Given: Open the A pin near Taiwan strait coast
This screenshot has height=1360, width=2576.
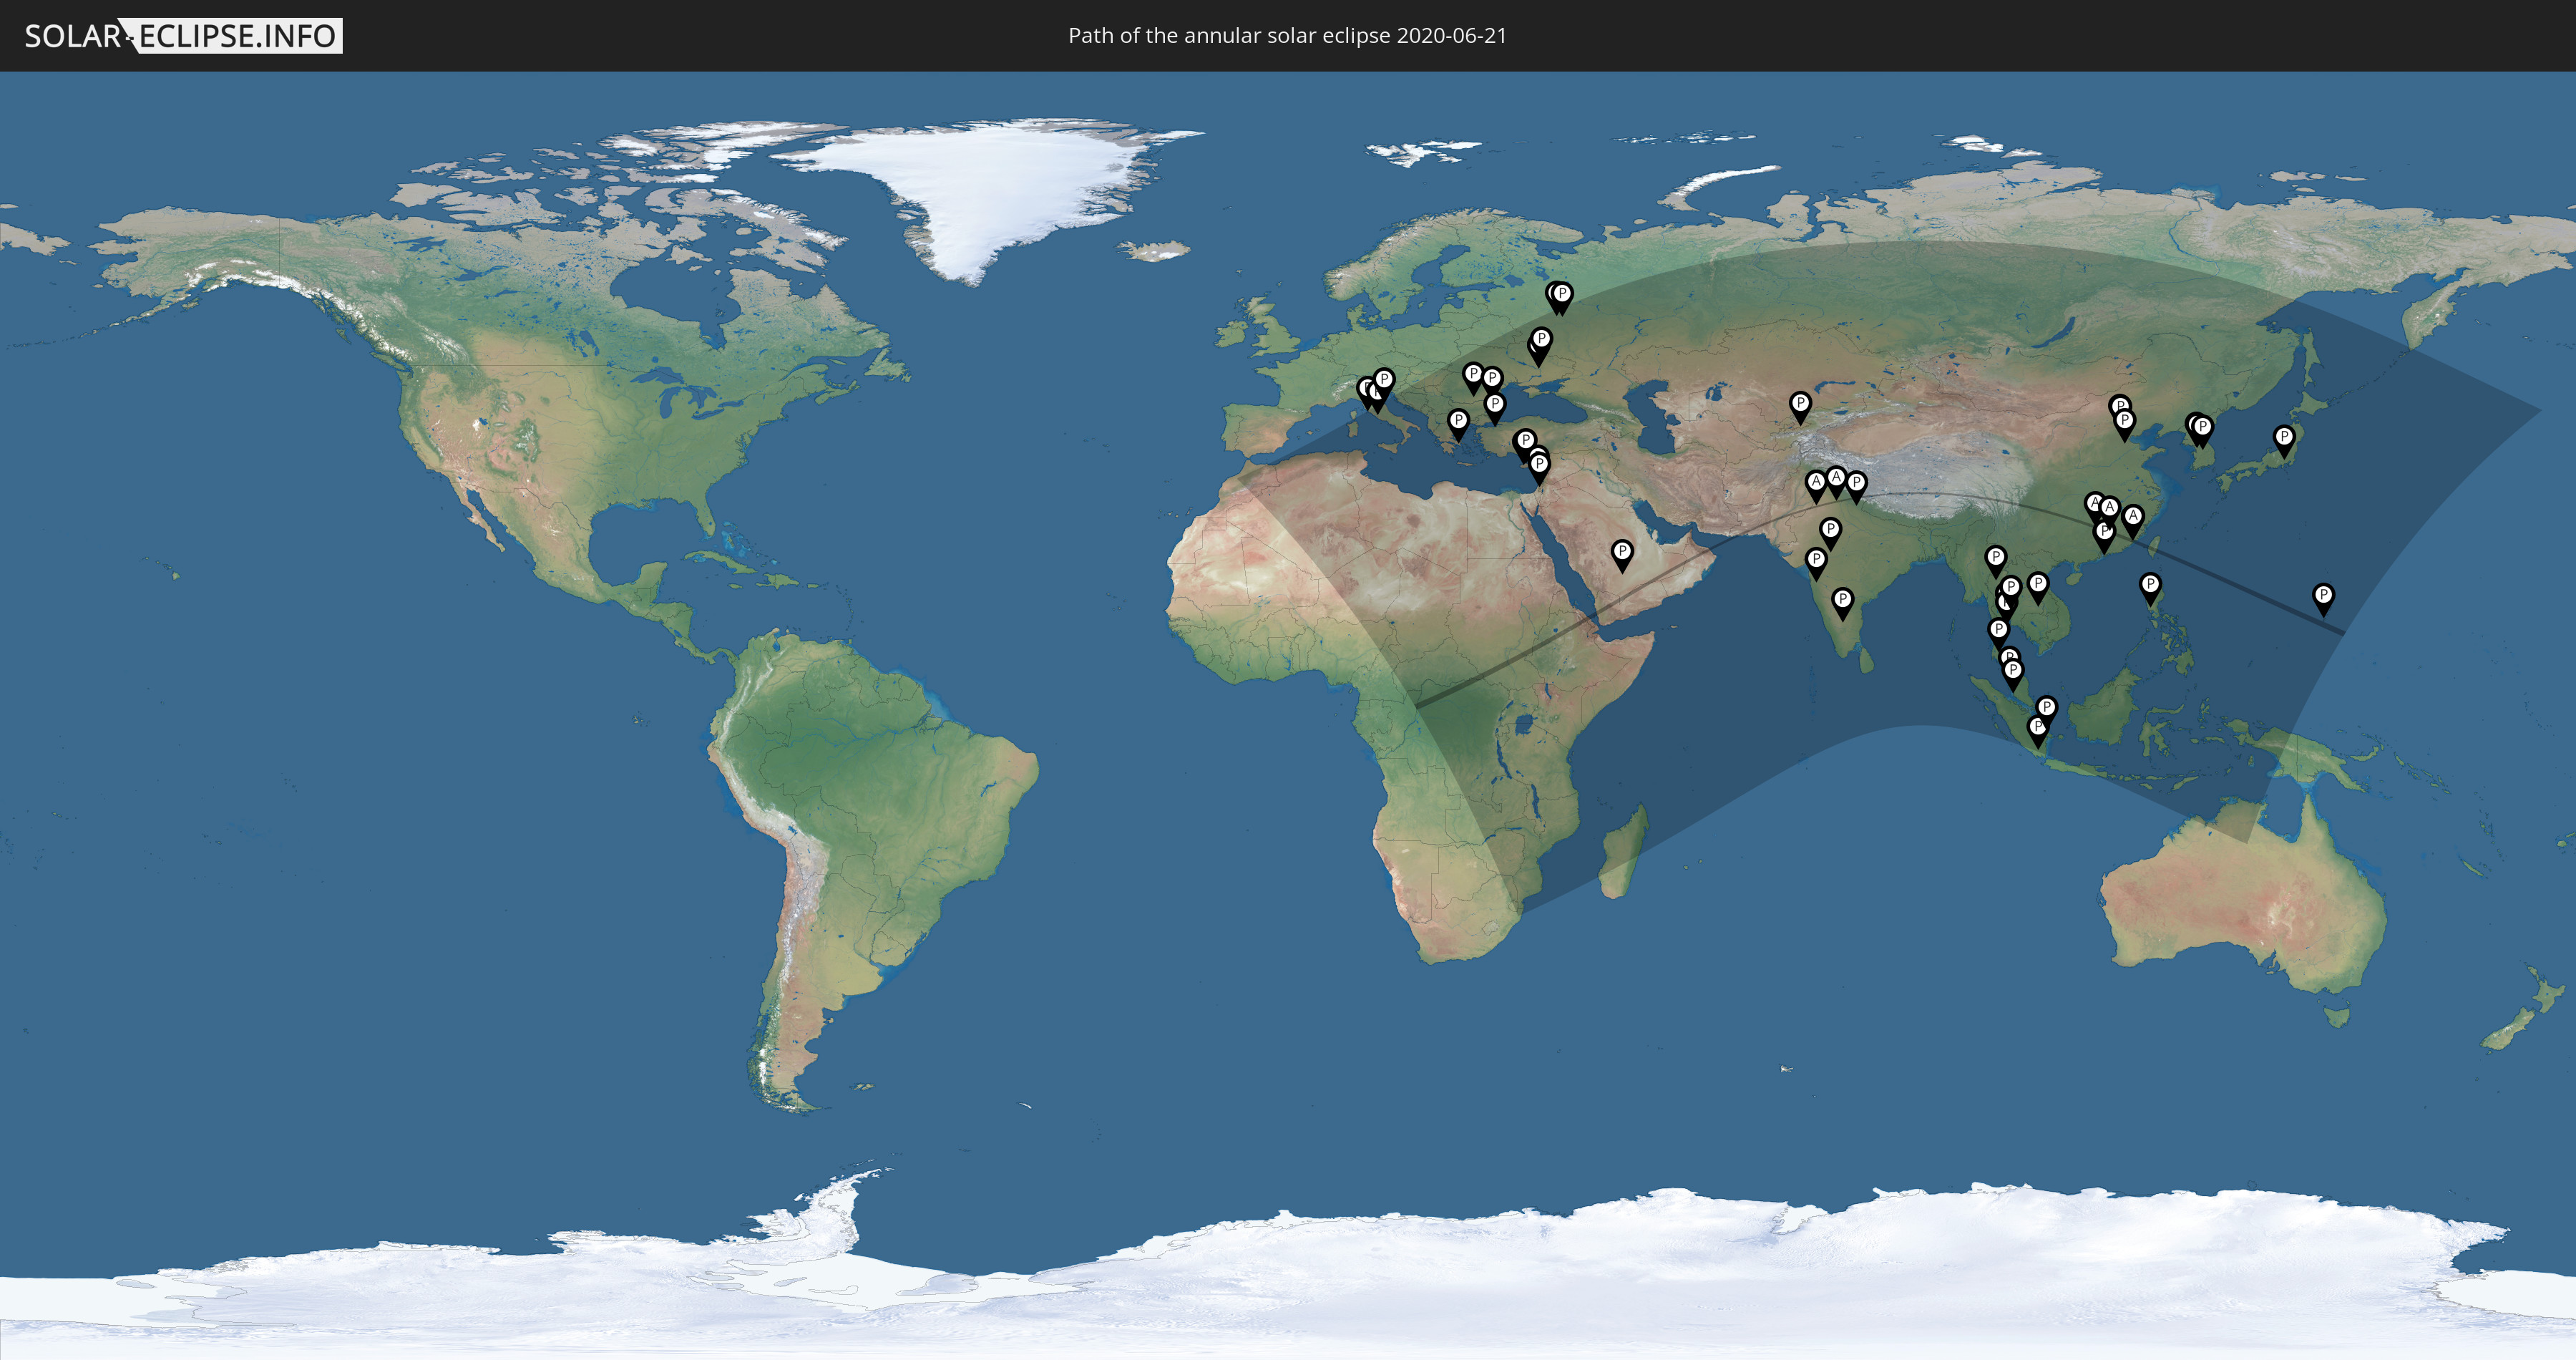Looking at the screenshot, I should pyautogui.click(x=2133, y=521).
